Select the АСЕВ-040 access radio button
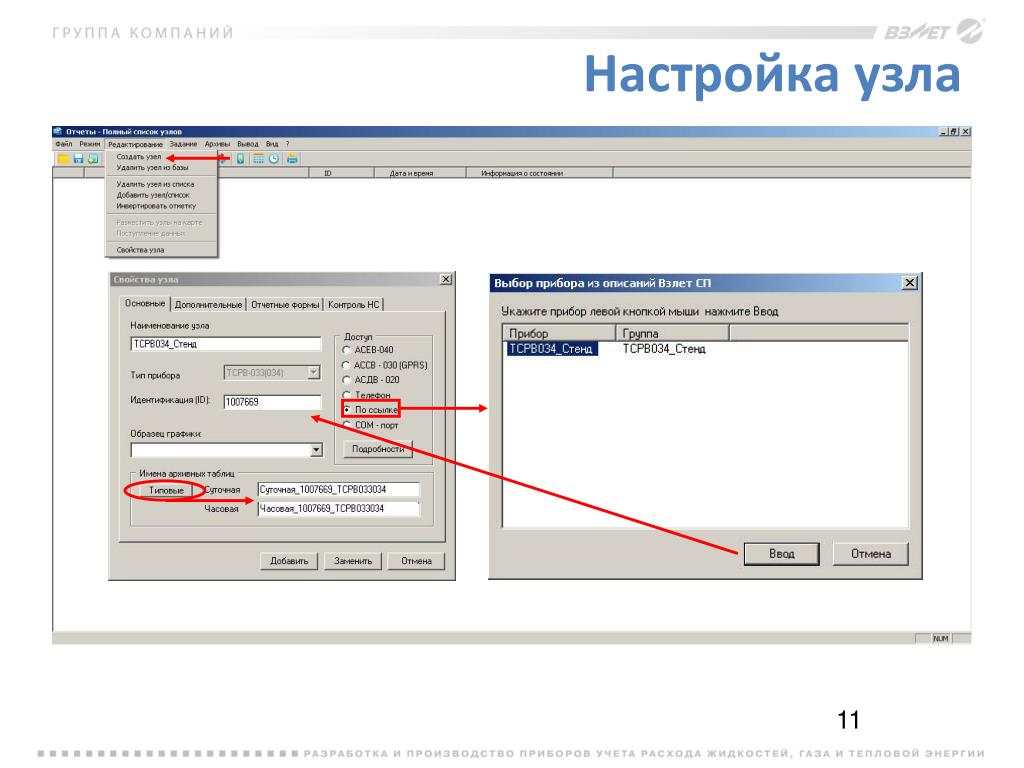The width and height of the screenshot is (1024, 768). pyautogui.click(x=347, y=350)
